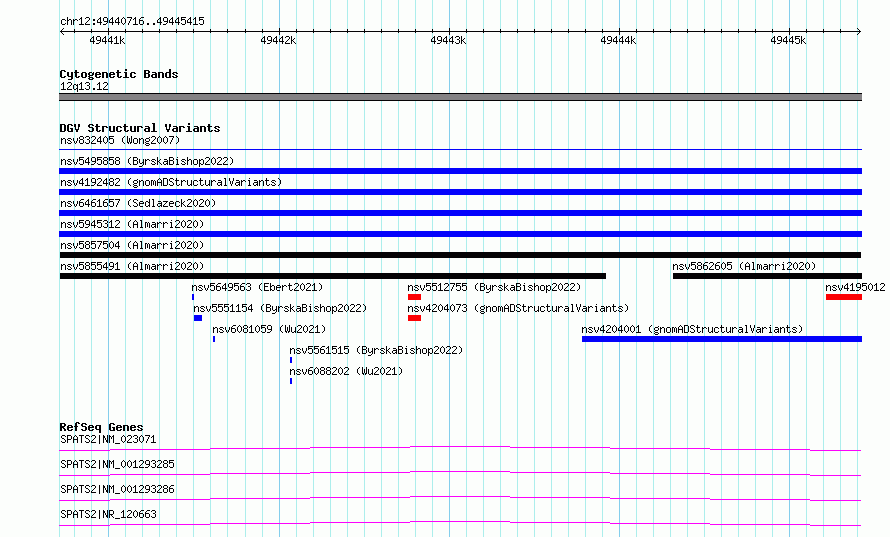Click the nsv832405 (Wong2007) variant label

click(x=120, y=140)
